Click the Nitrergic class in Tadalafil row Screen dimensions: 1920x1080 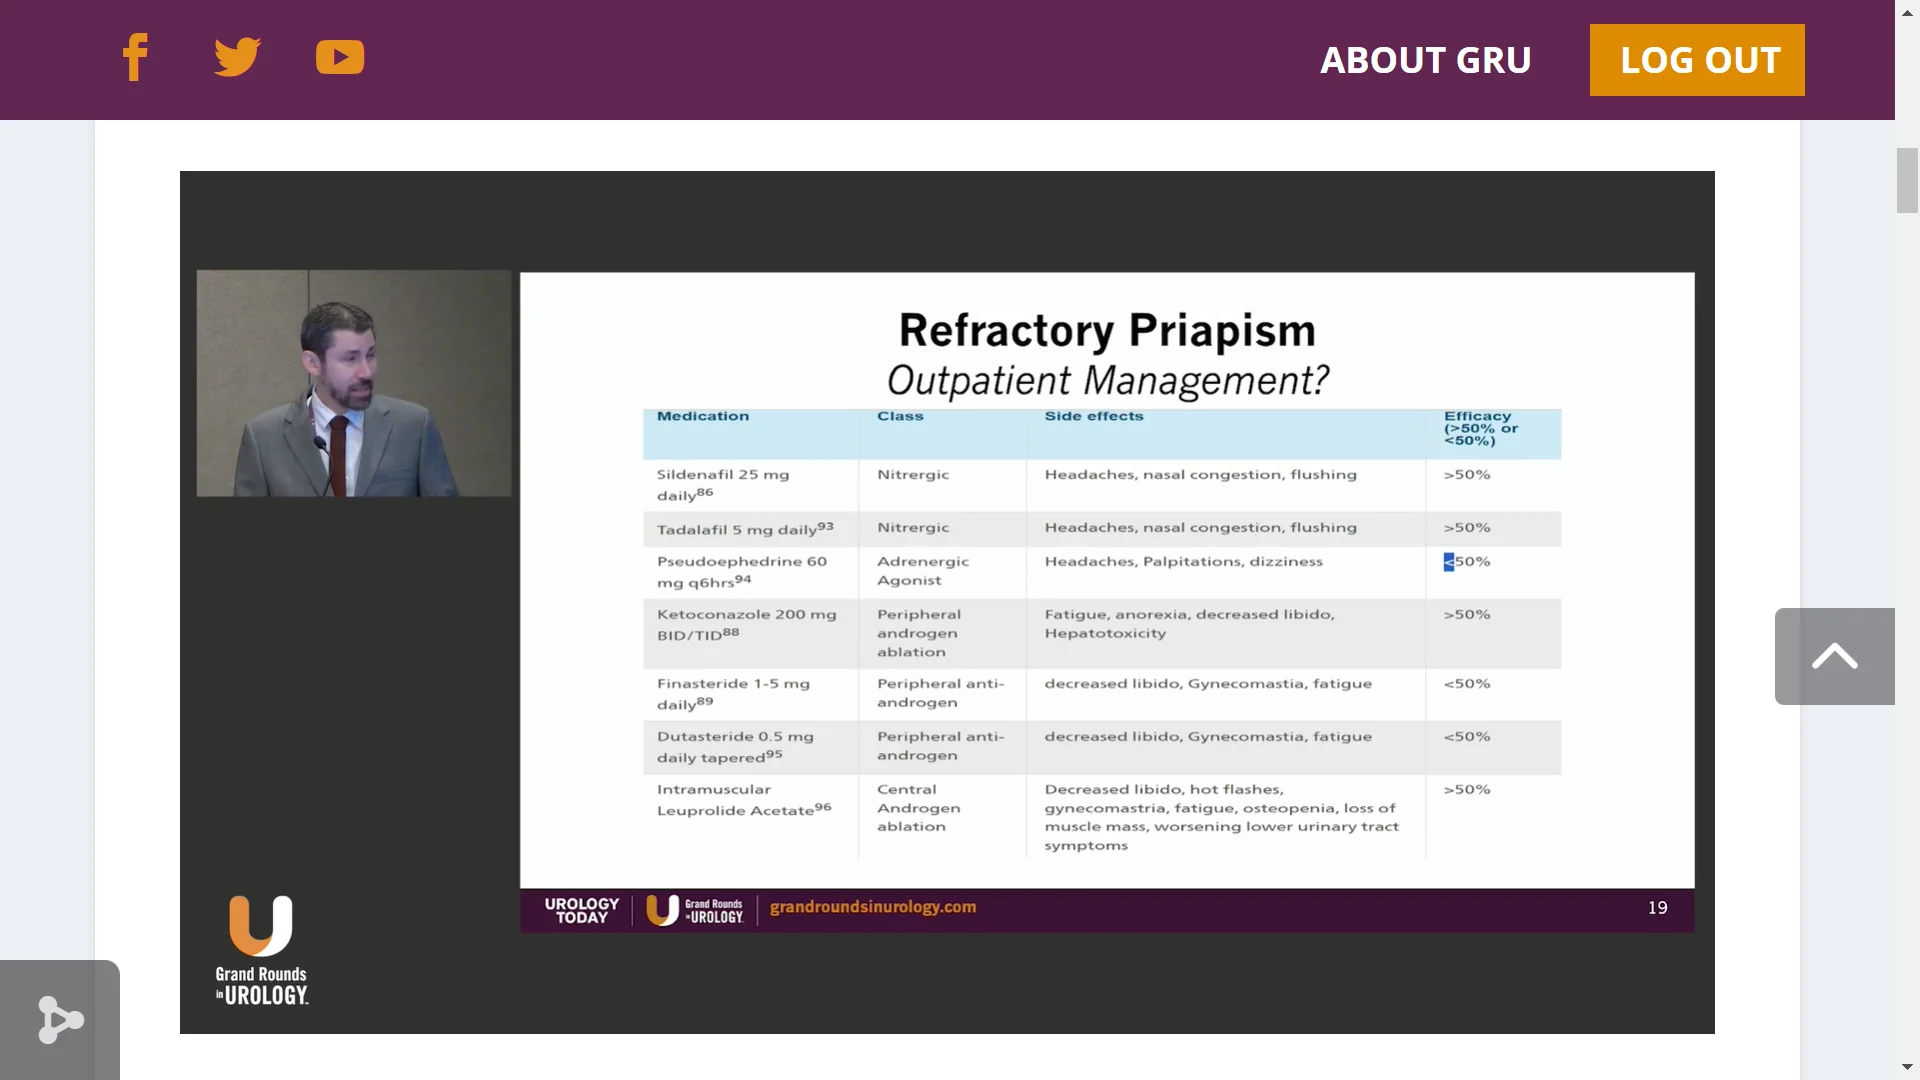[913, 528]
